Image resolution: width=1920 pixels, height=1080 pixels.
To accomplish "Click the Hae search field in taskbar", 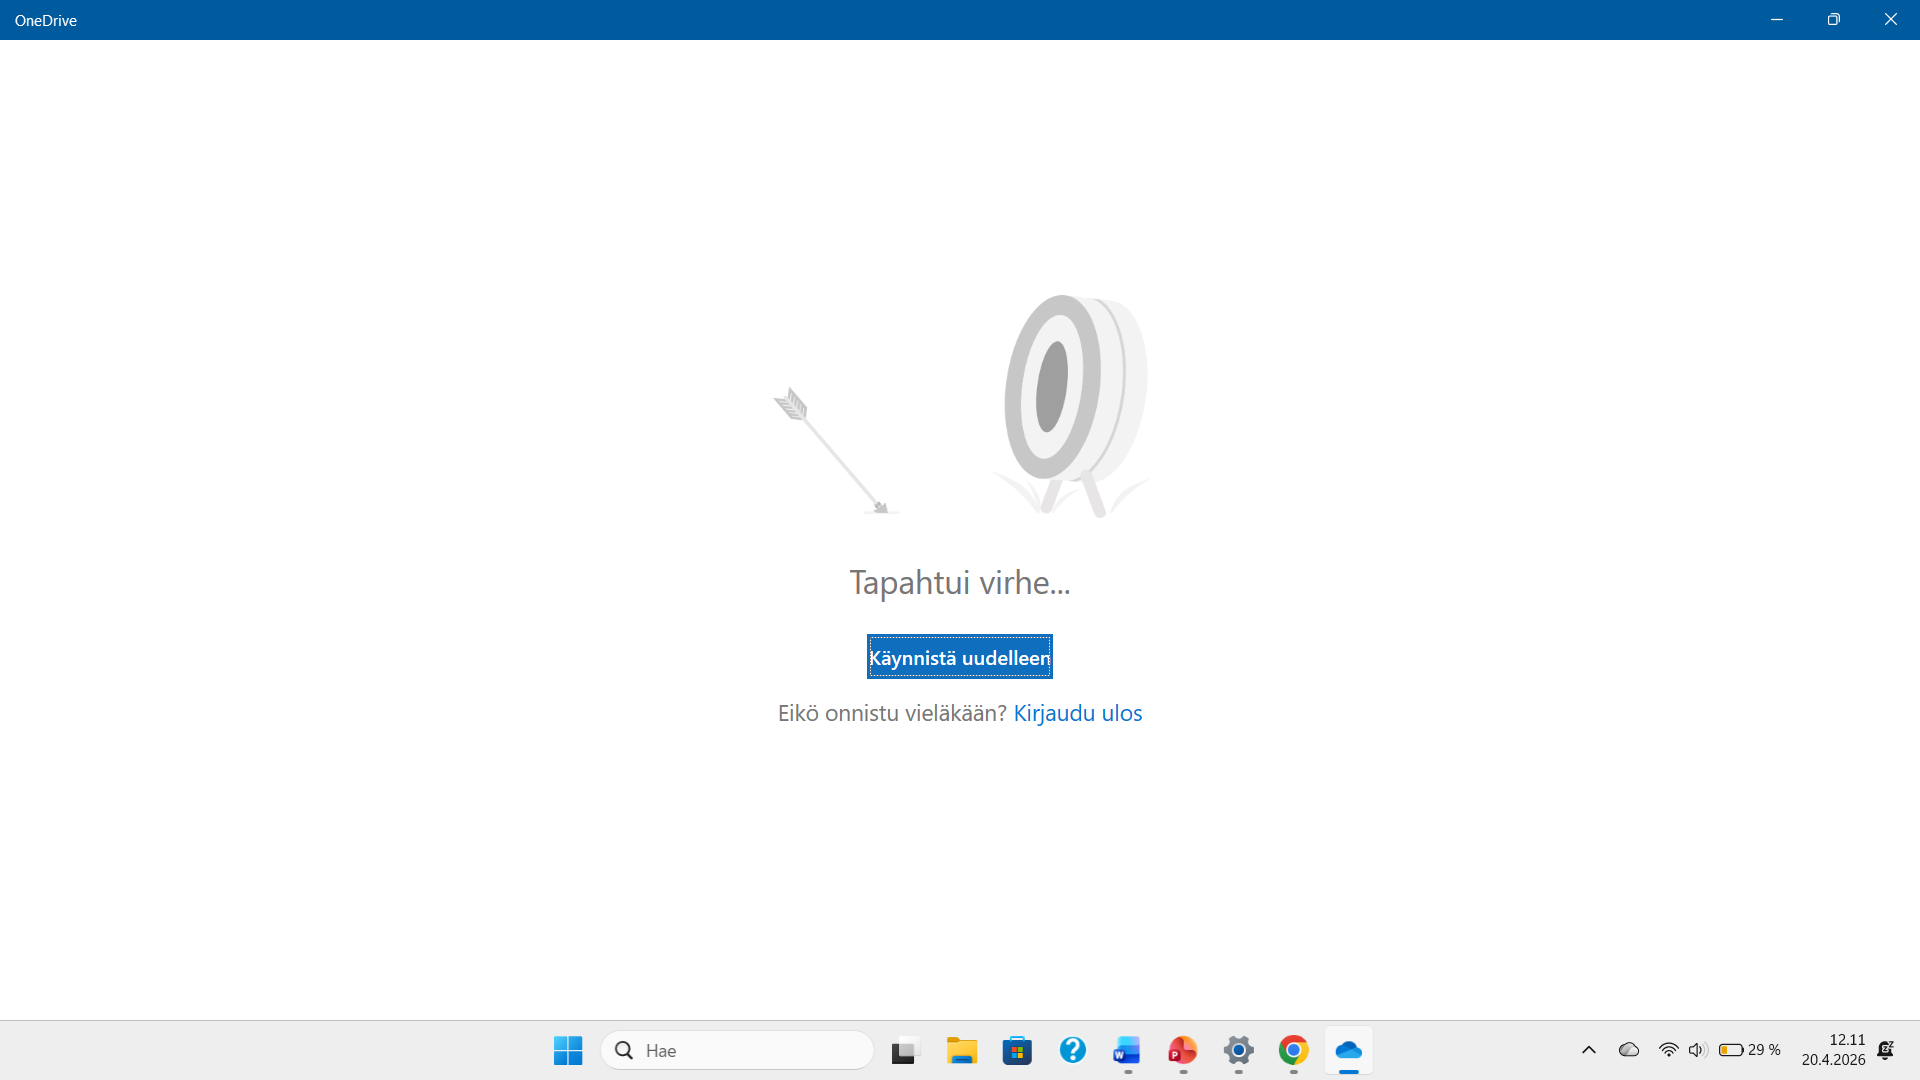I will (737, 1050).
